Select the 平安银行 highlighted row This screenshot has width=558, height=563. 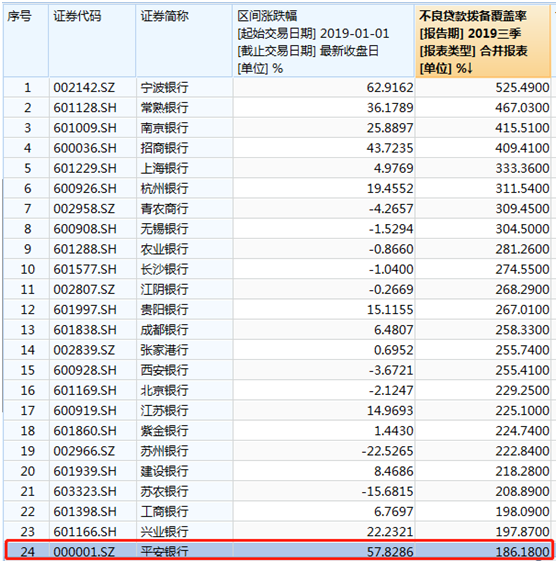pyautogui.click(x=278, y=551)
